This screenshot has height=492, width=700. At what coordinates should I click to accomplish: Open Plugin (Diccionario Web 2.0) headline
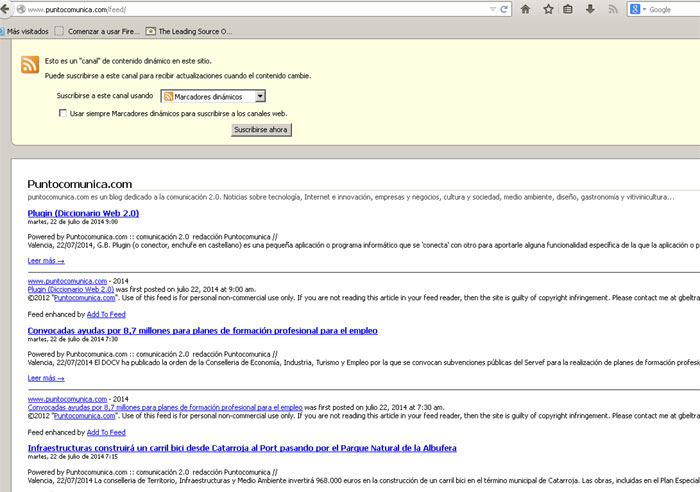tap(83, 213)
